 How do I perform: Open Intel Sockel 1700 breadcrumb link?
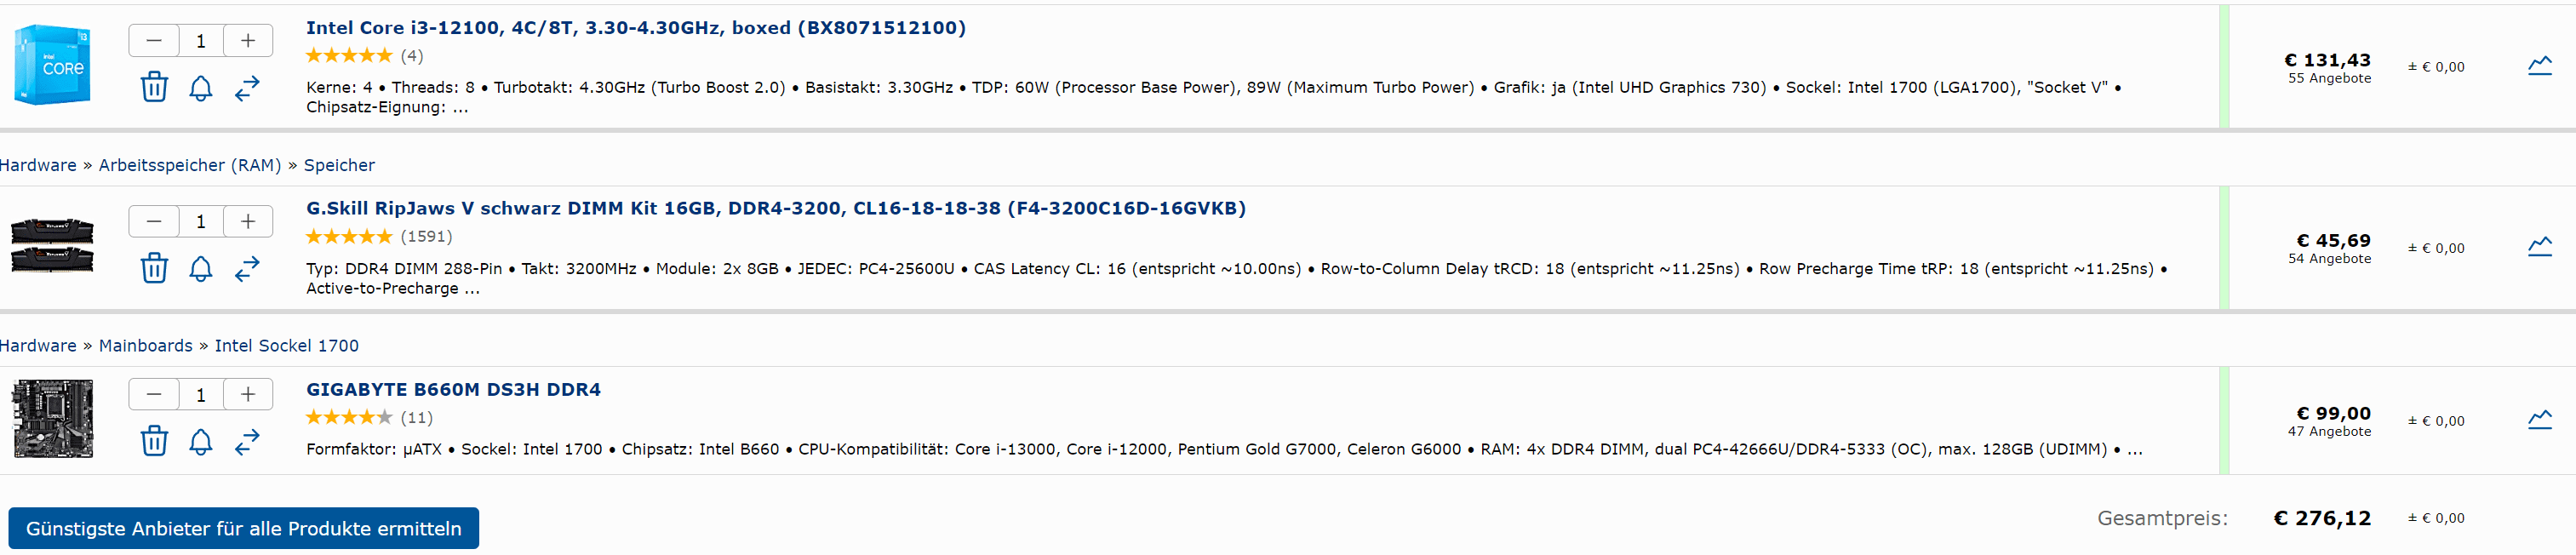tap(286, 345)
